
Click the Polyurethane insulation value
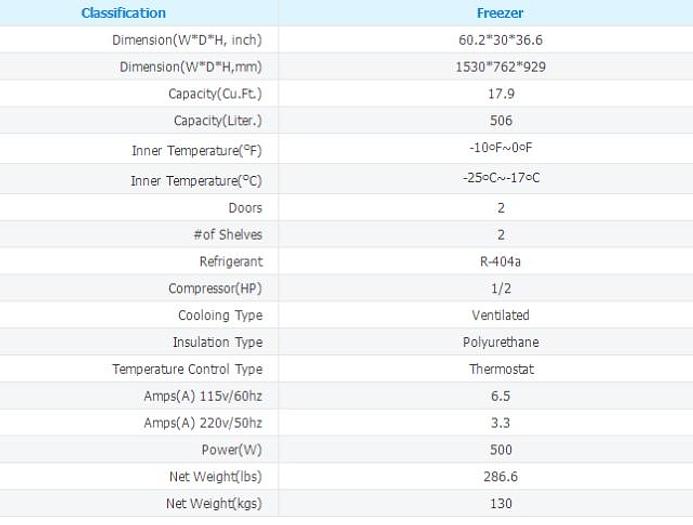click(501, 342)
